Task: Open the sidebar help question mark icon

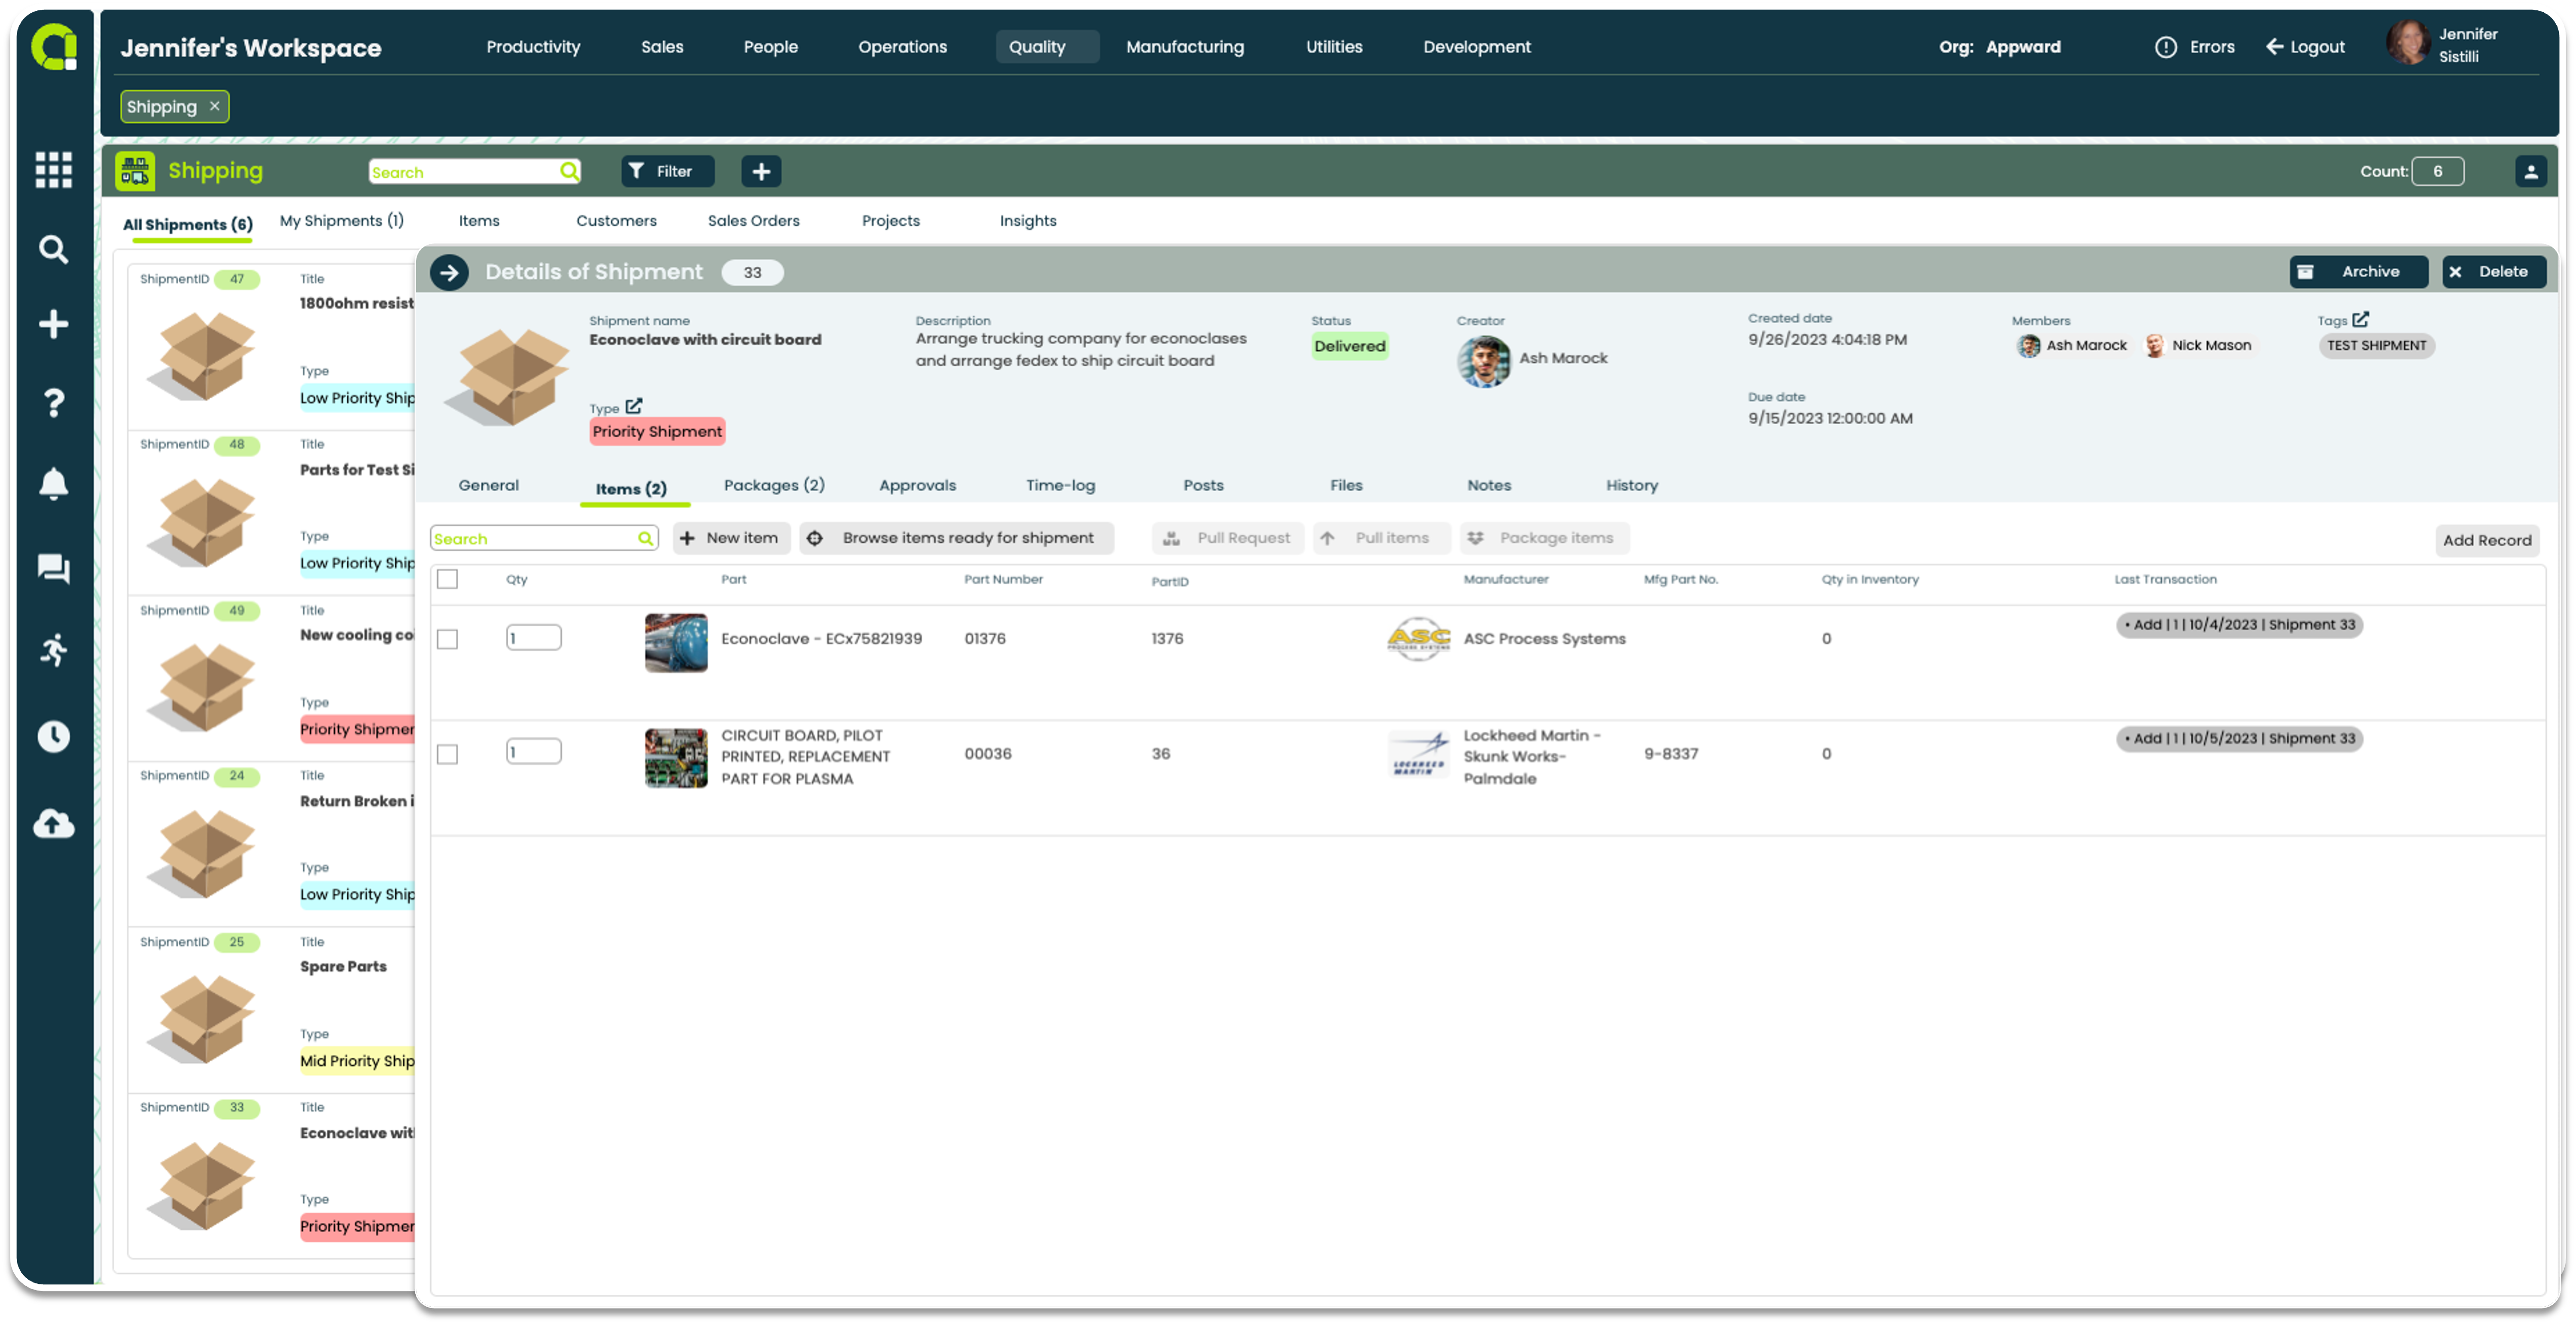Action: (53, 403)
